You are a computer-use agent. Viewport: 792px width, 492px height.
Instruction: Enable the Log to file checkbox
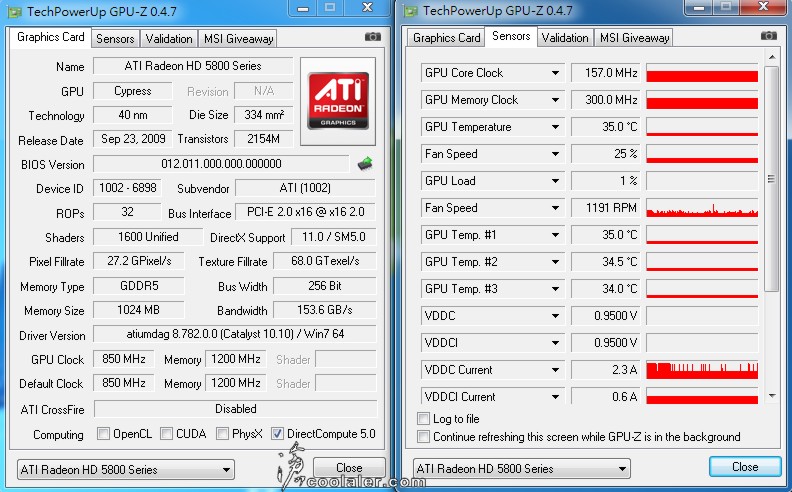pos(423,418)
